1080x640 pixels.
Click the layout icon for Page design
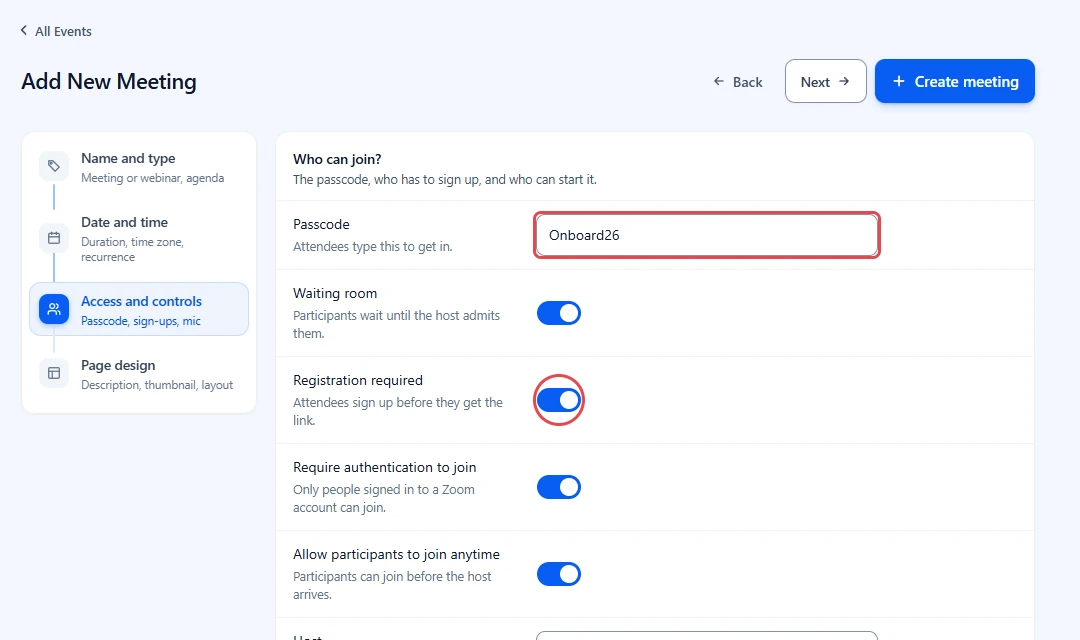(54, 373)
